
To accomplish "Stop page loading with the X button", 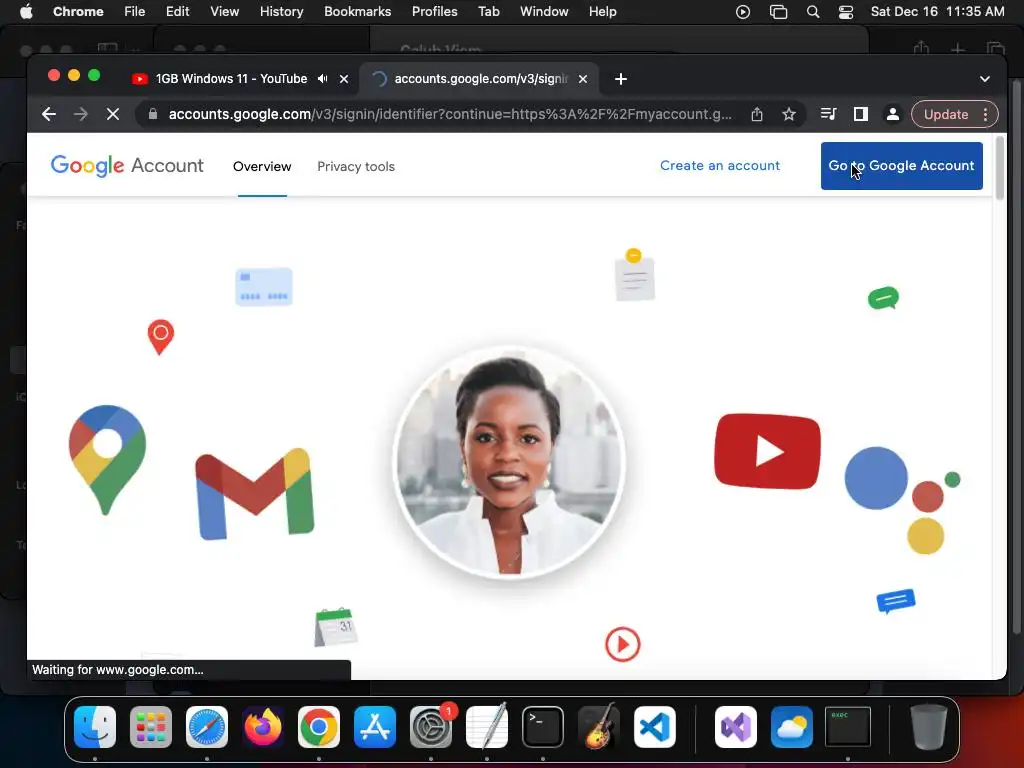I will (113, 114).
